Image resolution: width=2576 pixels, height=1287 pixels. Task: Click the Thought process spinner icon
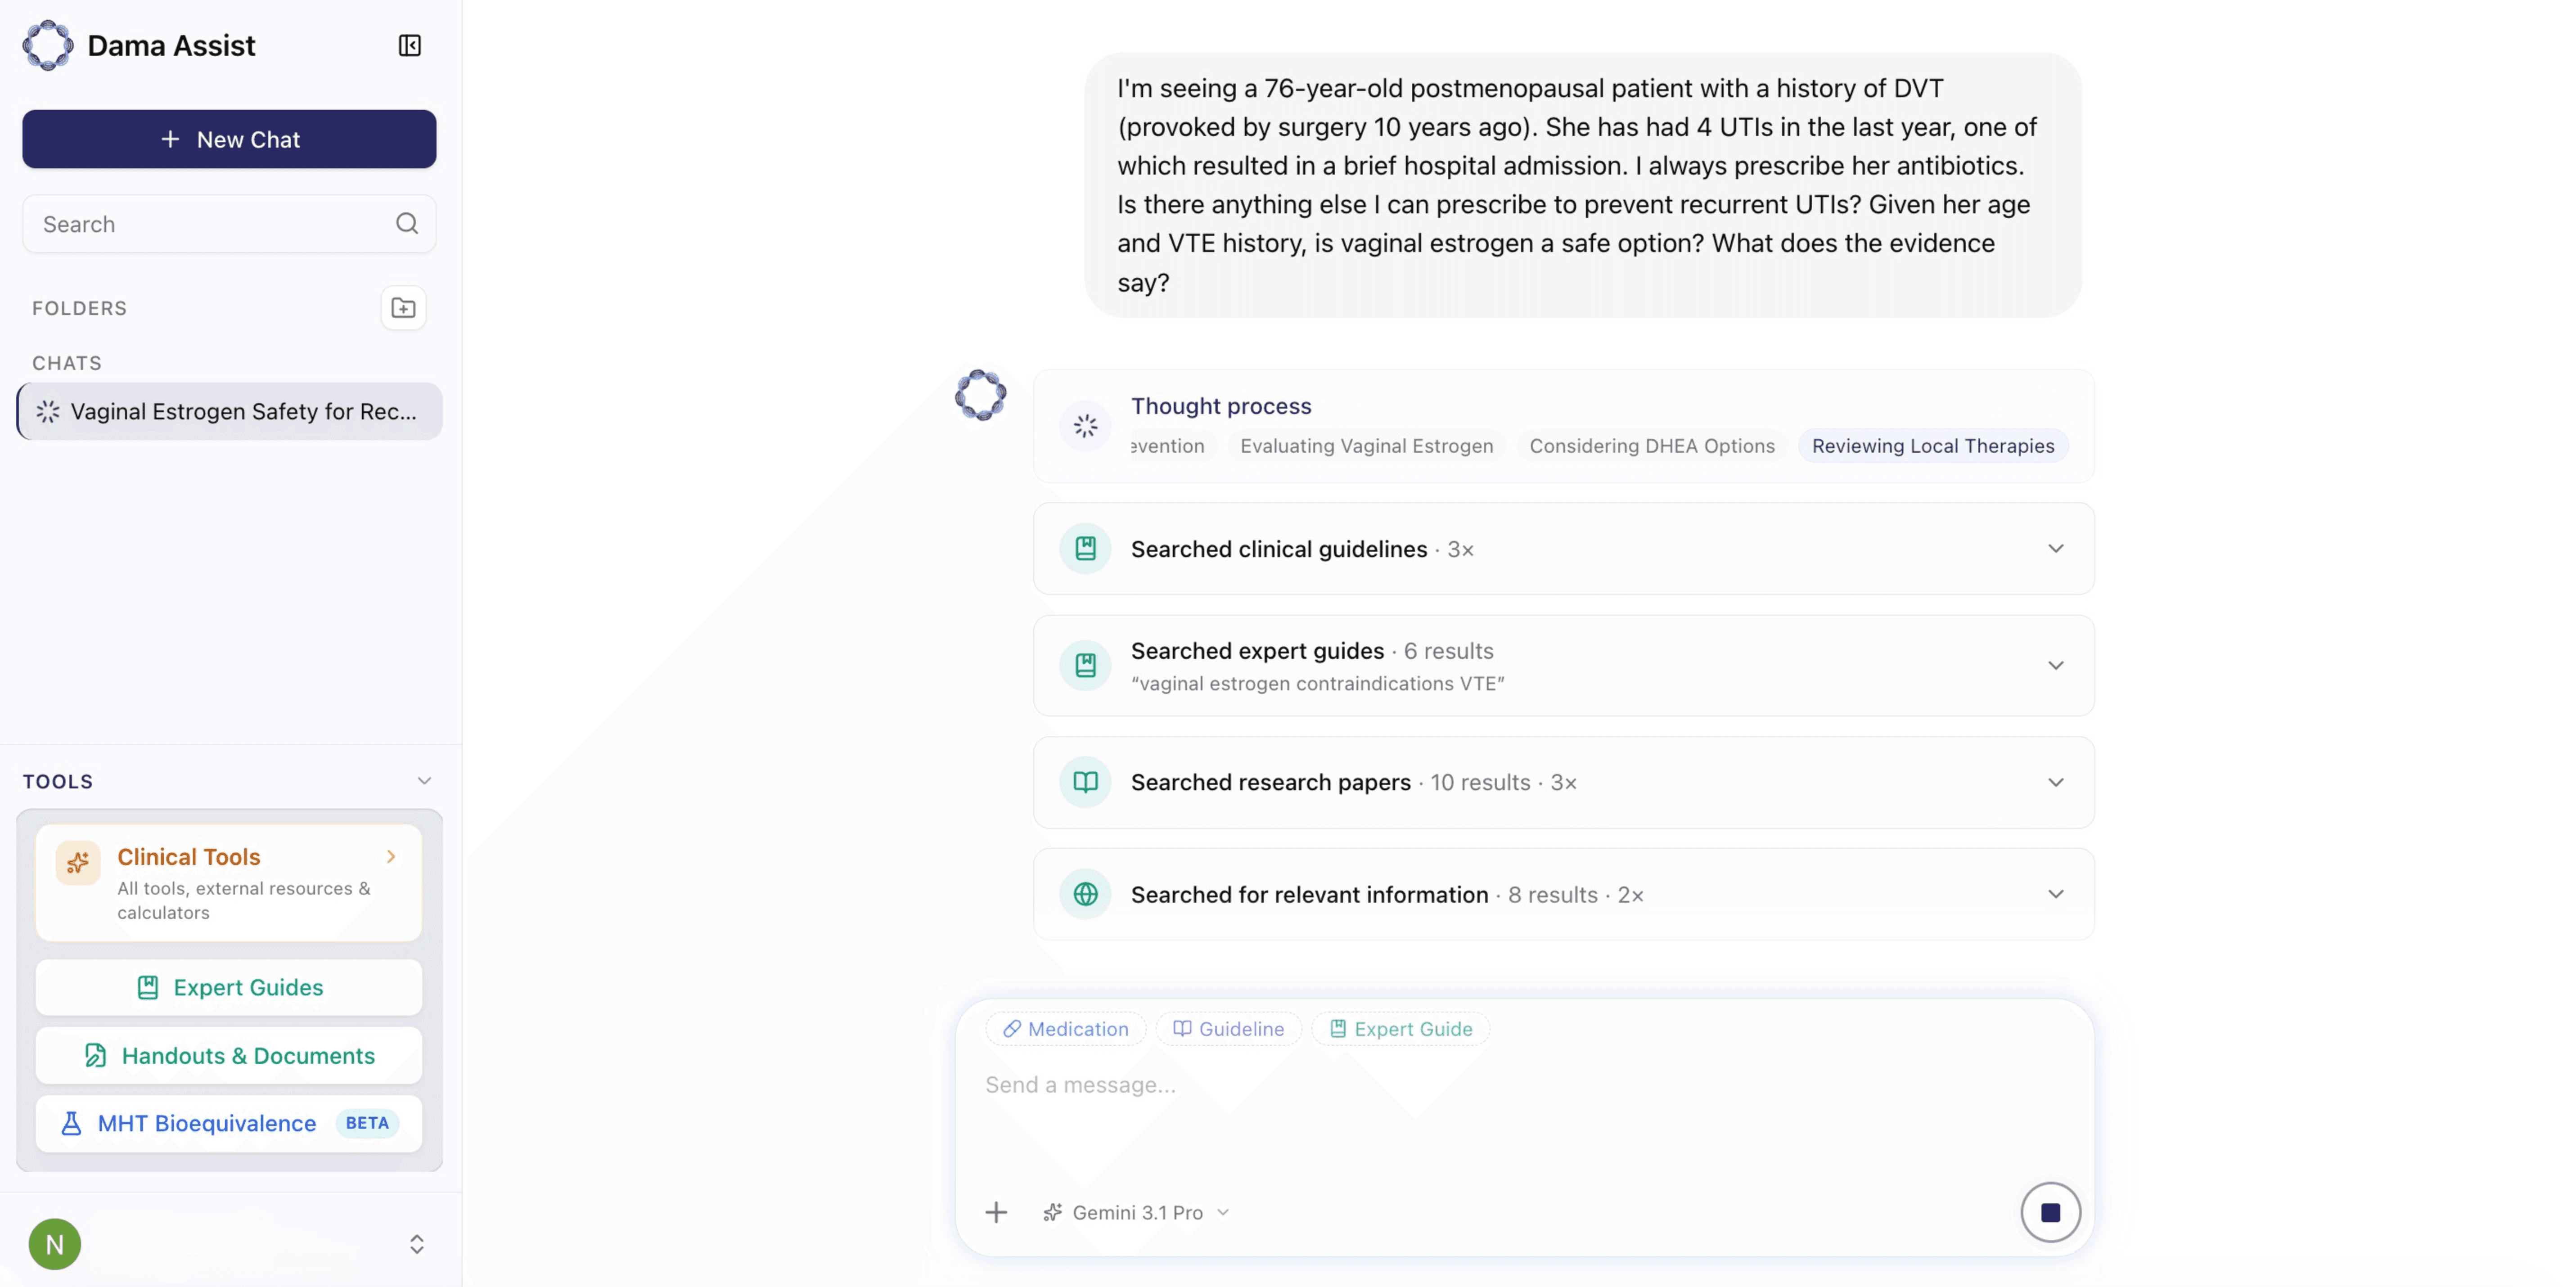click(x=1085, y=427)
